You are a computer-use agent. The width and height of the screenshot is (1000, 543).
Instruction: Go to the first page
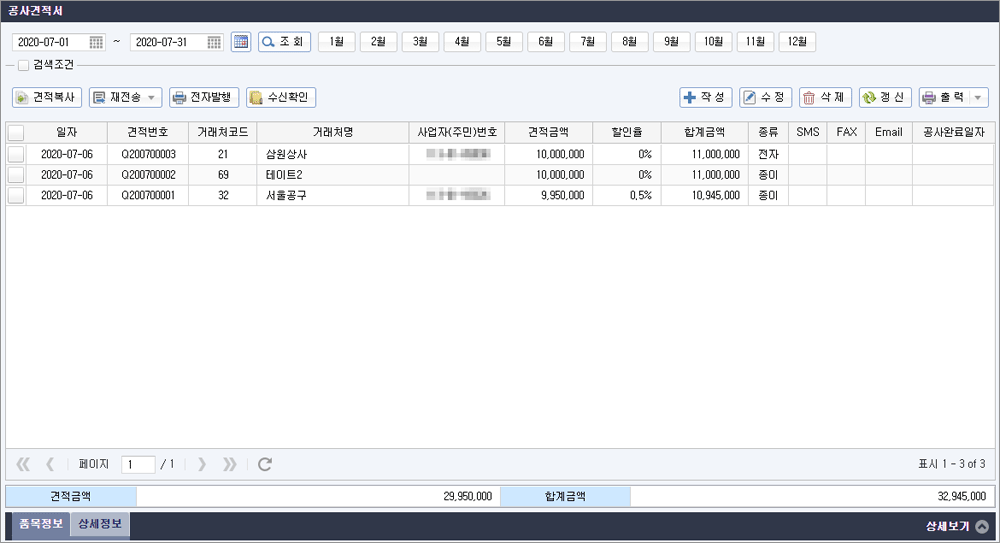tap(23, 465)
